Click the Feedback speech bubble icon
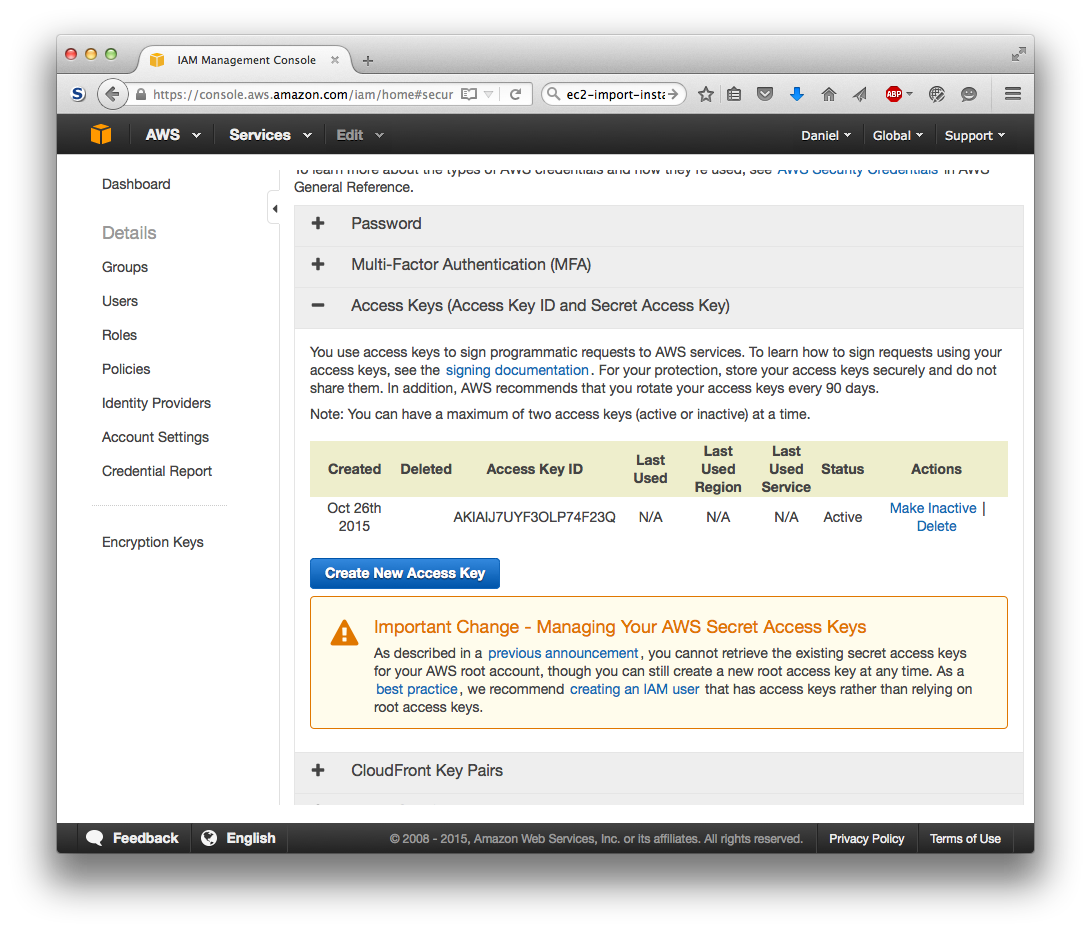1091x932 pixels. coord(95,838)
